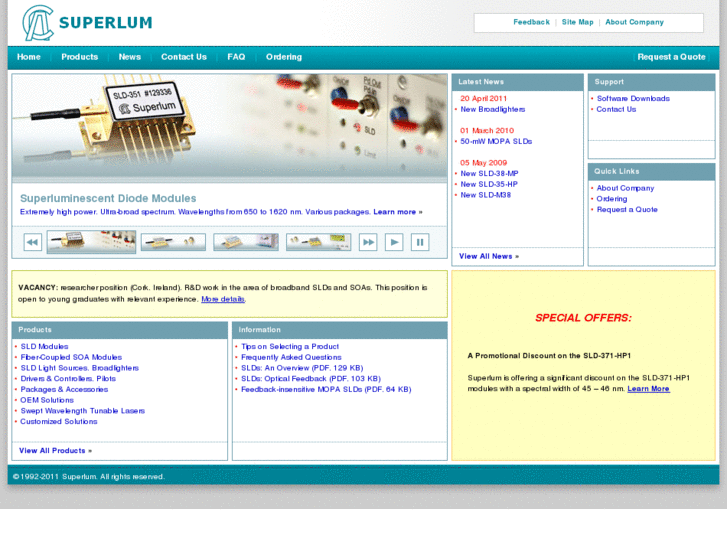Open New SLD-M38 news item

click(x=485, y=195)
